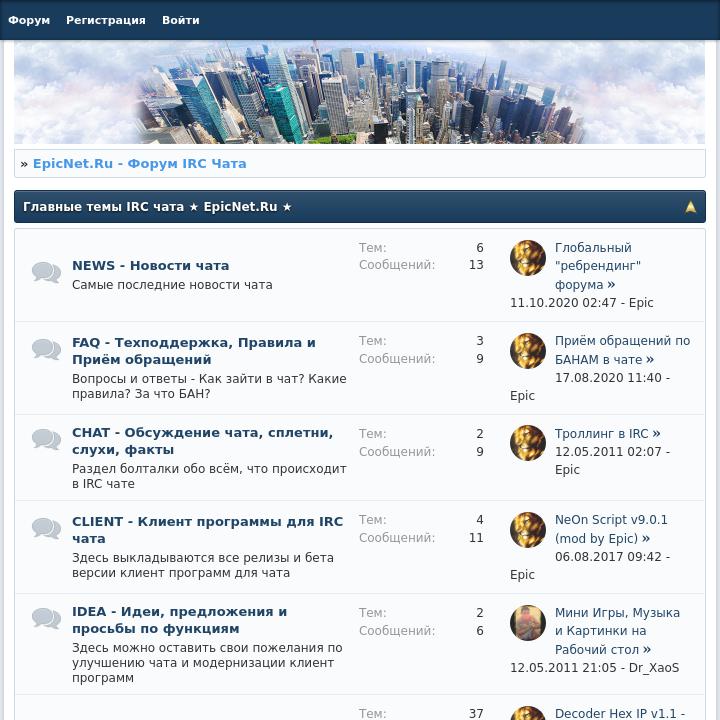Click the message count 11 in CLIENT row
This screenshot has height=720, width=720.
pyautogui.click(x=476, y=538)
